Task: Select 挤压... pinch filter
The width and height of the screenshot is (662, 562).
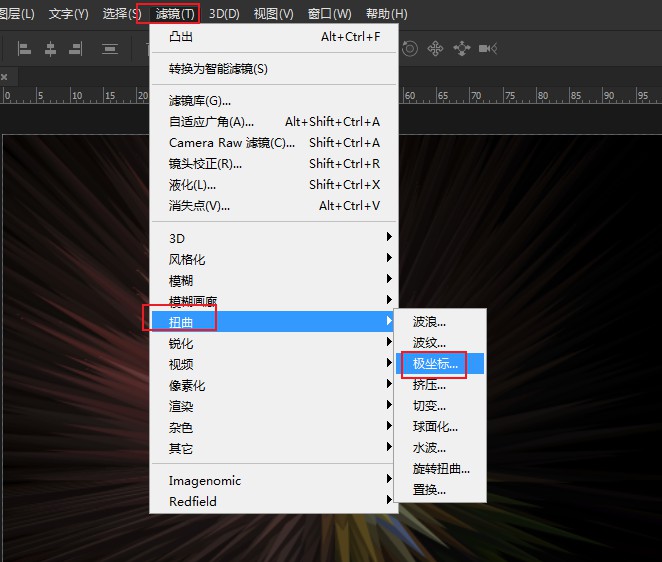Action: (440, 385)
